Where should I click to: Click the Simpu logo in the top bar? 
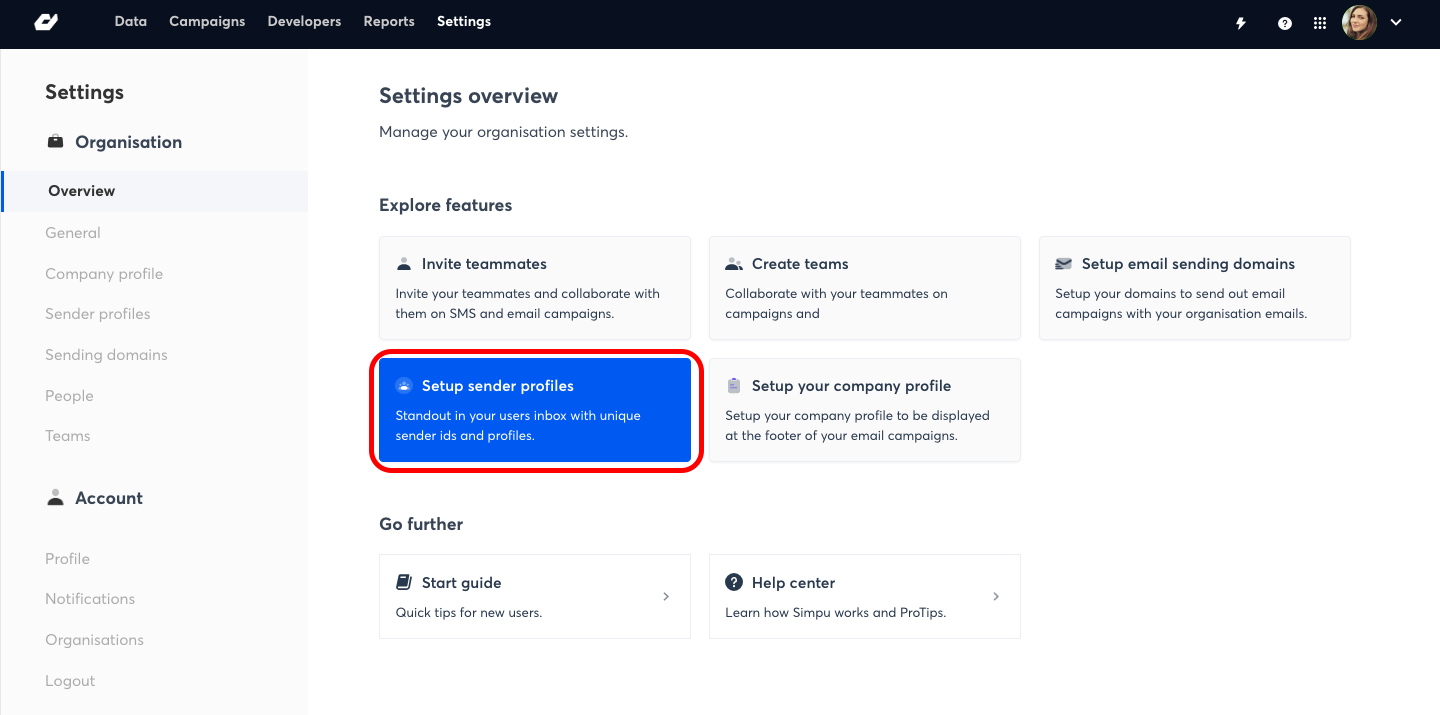coord(46,22)
